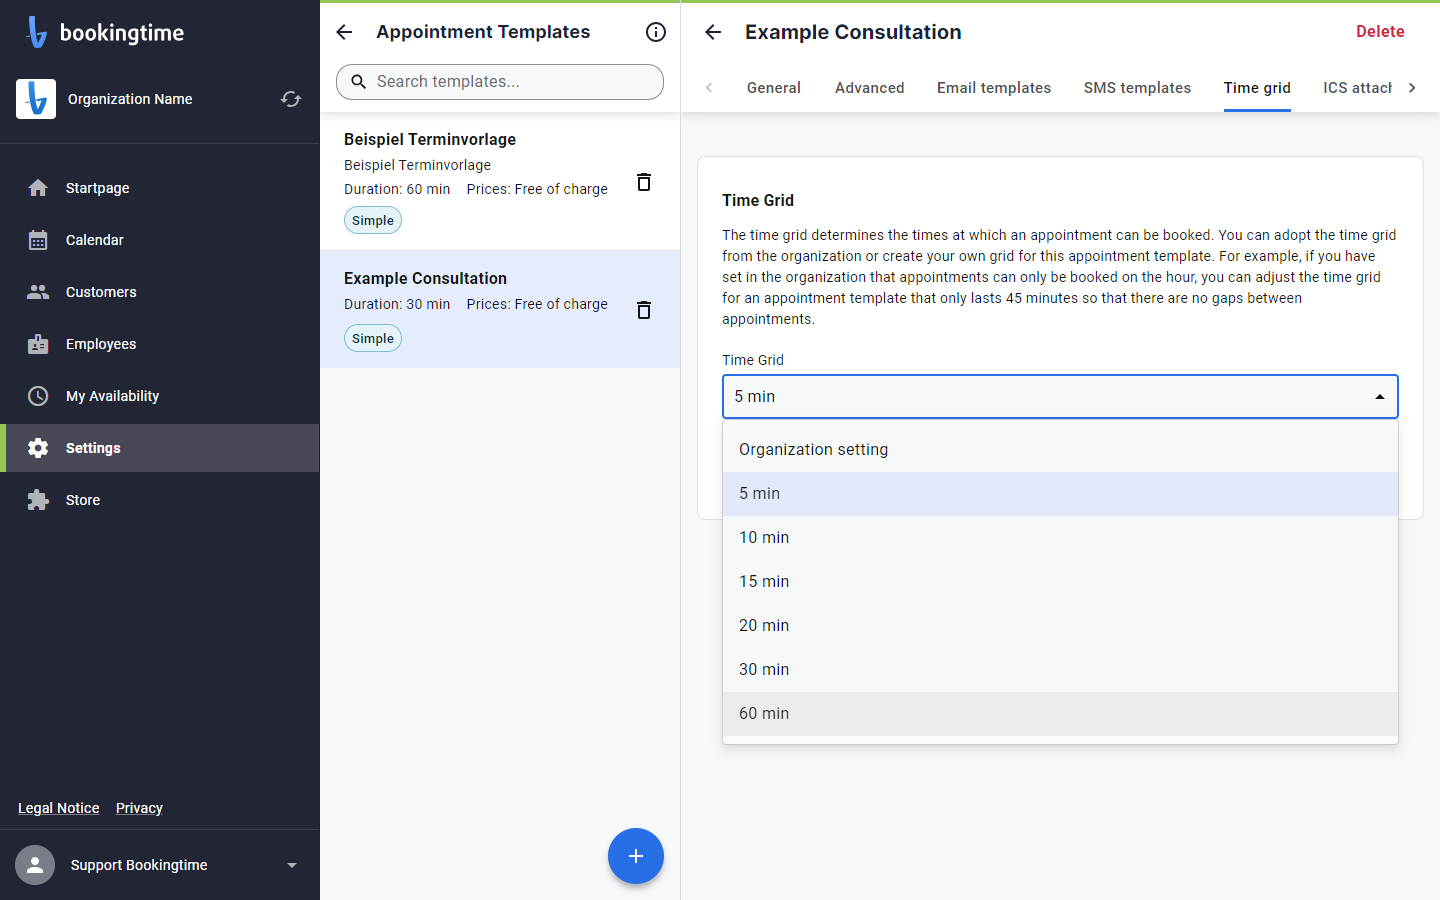Click the Support Bookingtime user avatar
Image resolution: width=1440 pixels, height=900 pixels.
[35, 865]
